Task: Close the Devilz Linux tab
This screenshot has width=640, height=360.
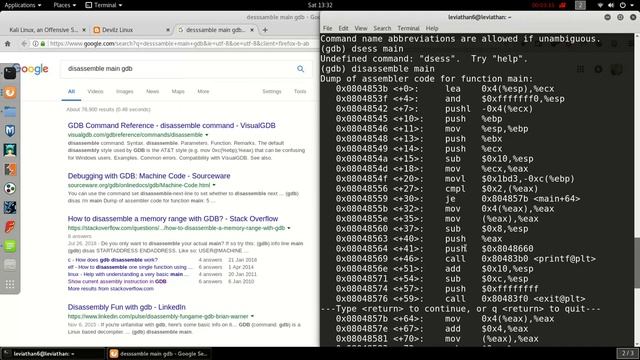Action: (168, 30)
